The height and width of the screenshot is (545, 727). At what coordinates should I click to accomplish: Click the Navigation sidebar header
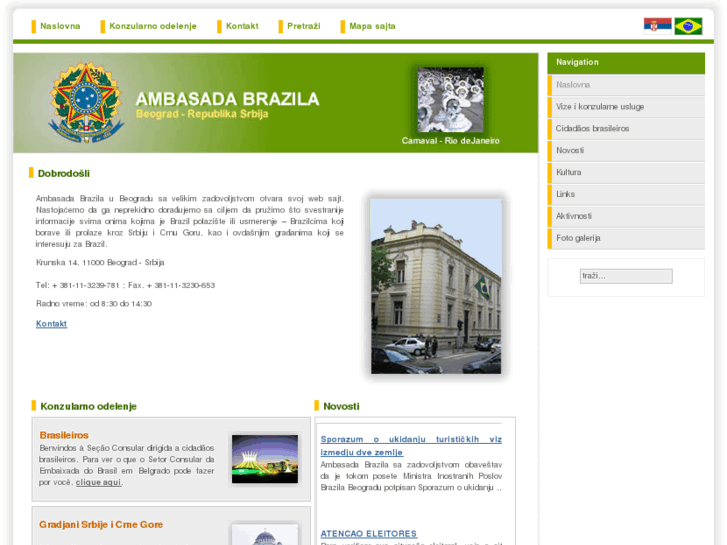(x=626, y=63)
